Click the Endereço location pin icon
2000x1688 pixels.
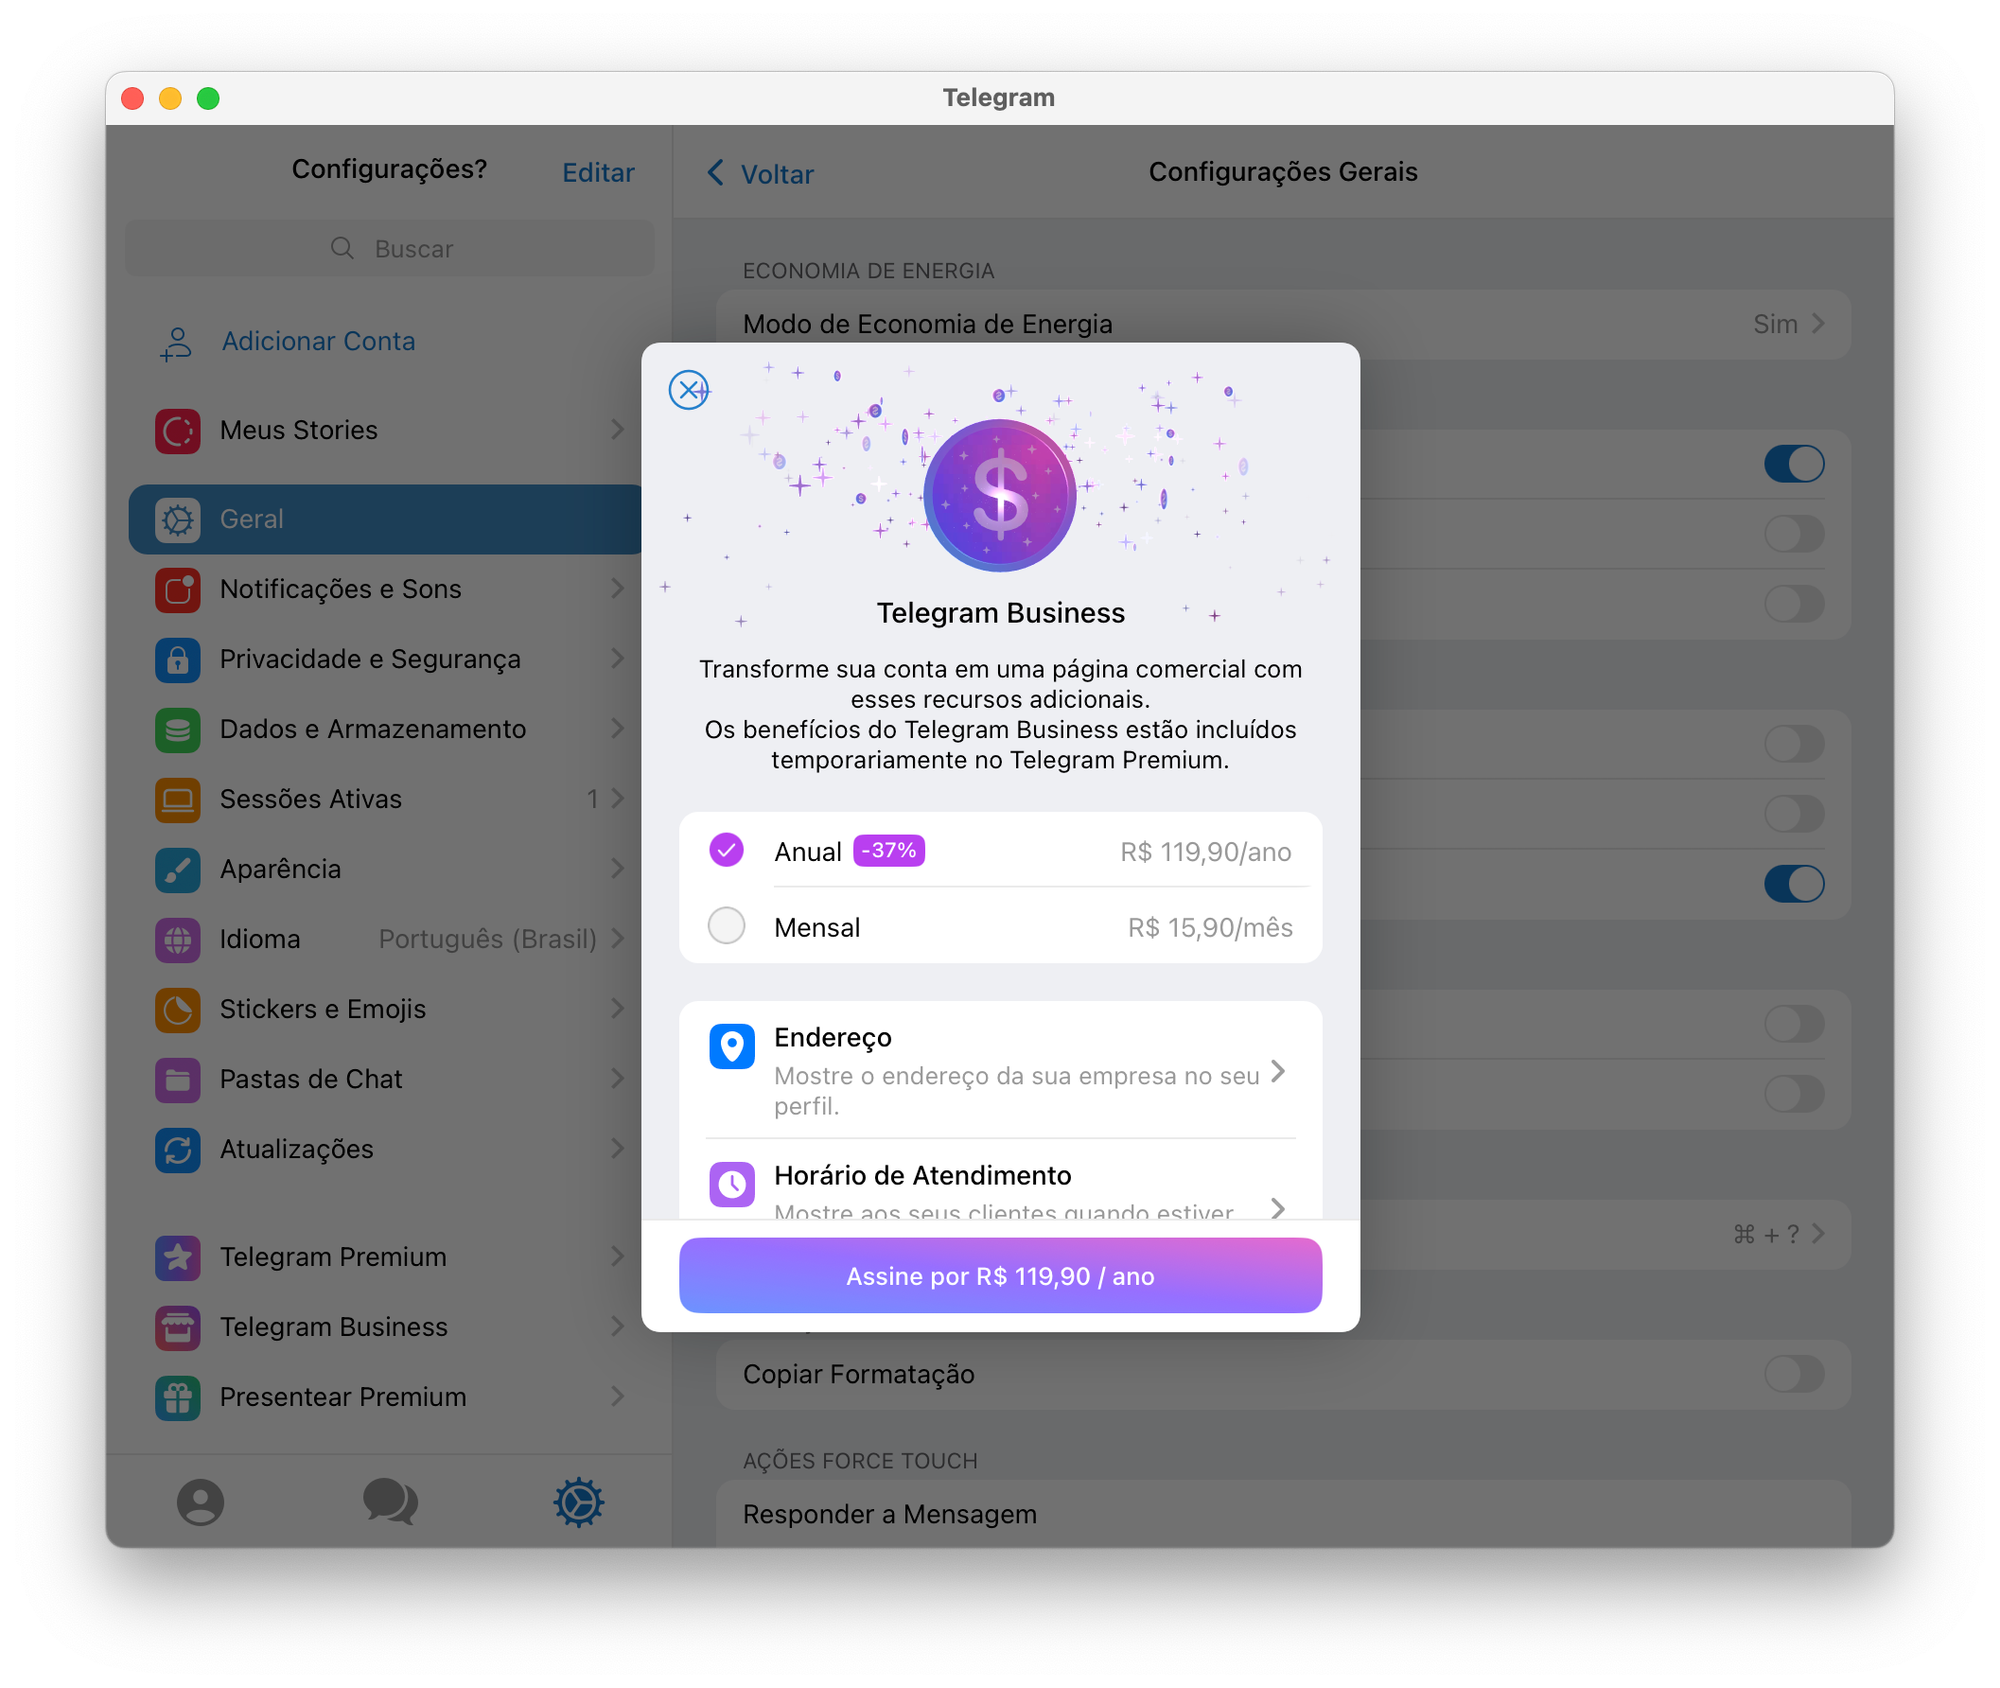pyautogui.click(x=732, y=1047)
